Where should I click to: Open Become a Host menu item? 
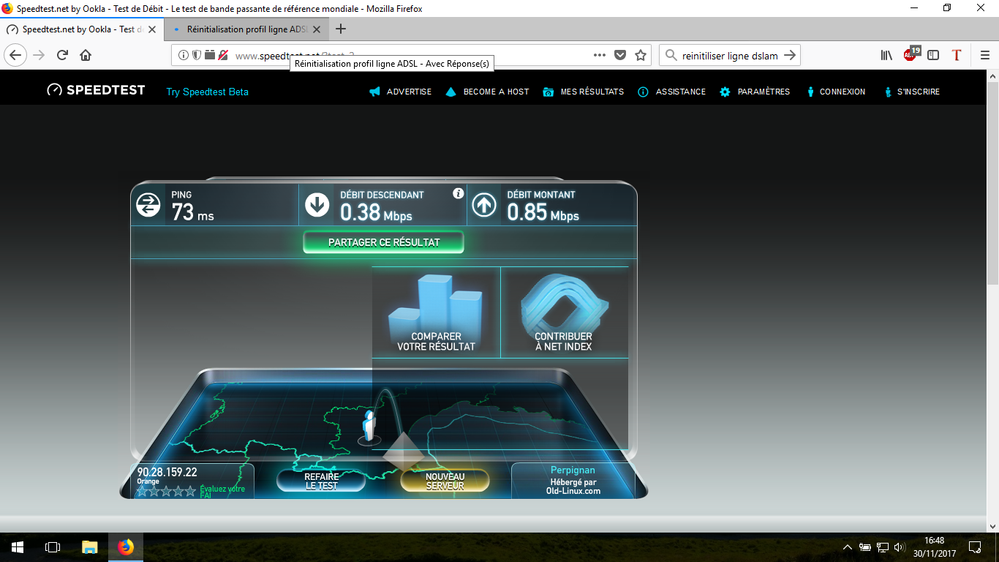pyautogui.click(x=487, y=92)
